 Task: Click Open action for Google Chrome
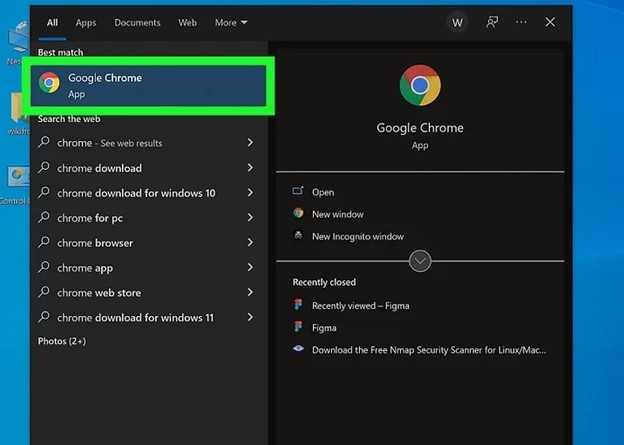coord(322,192)
